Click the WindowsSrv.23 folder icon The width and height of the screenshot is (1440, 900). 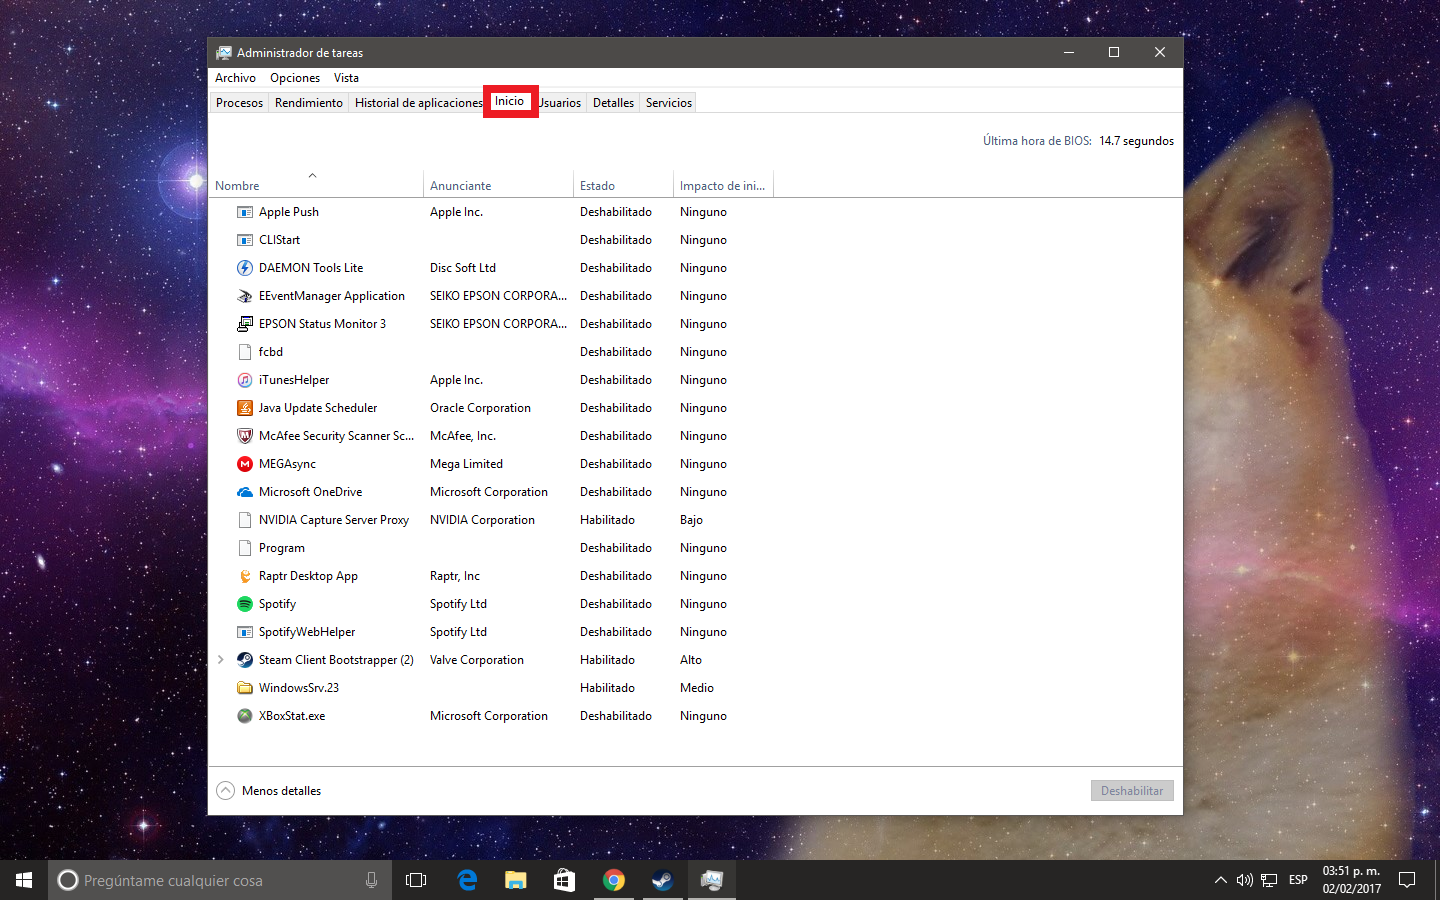pos(244,688)
